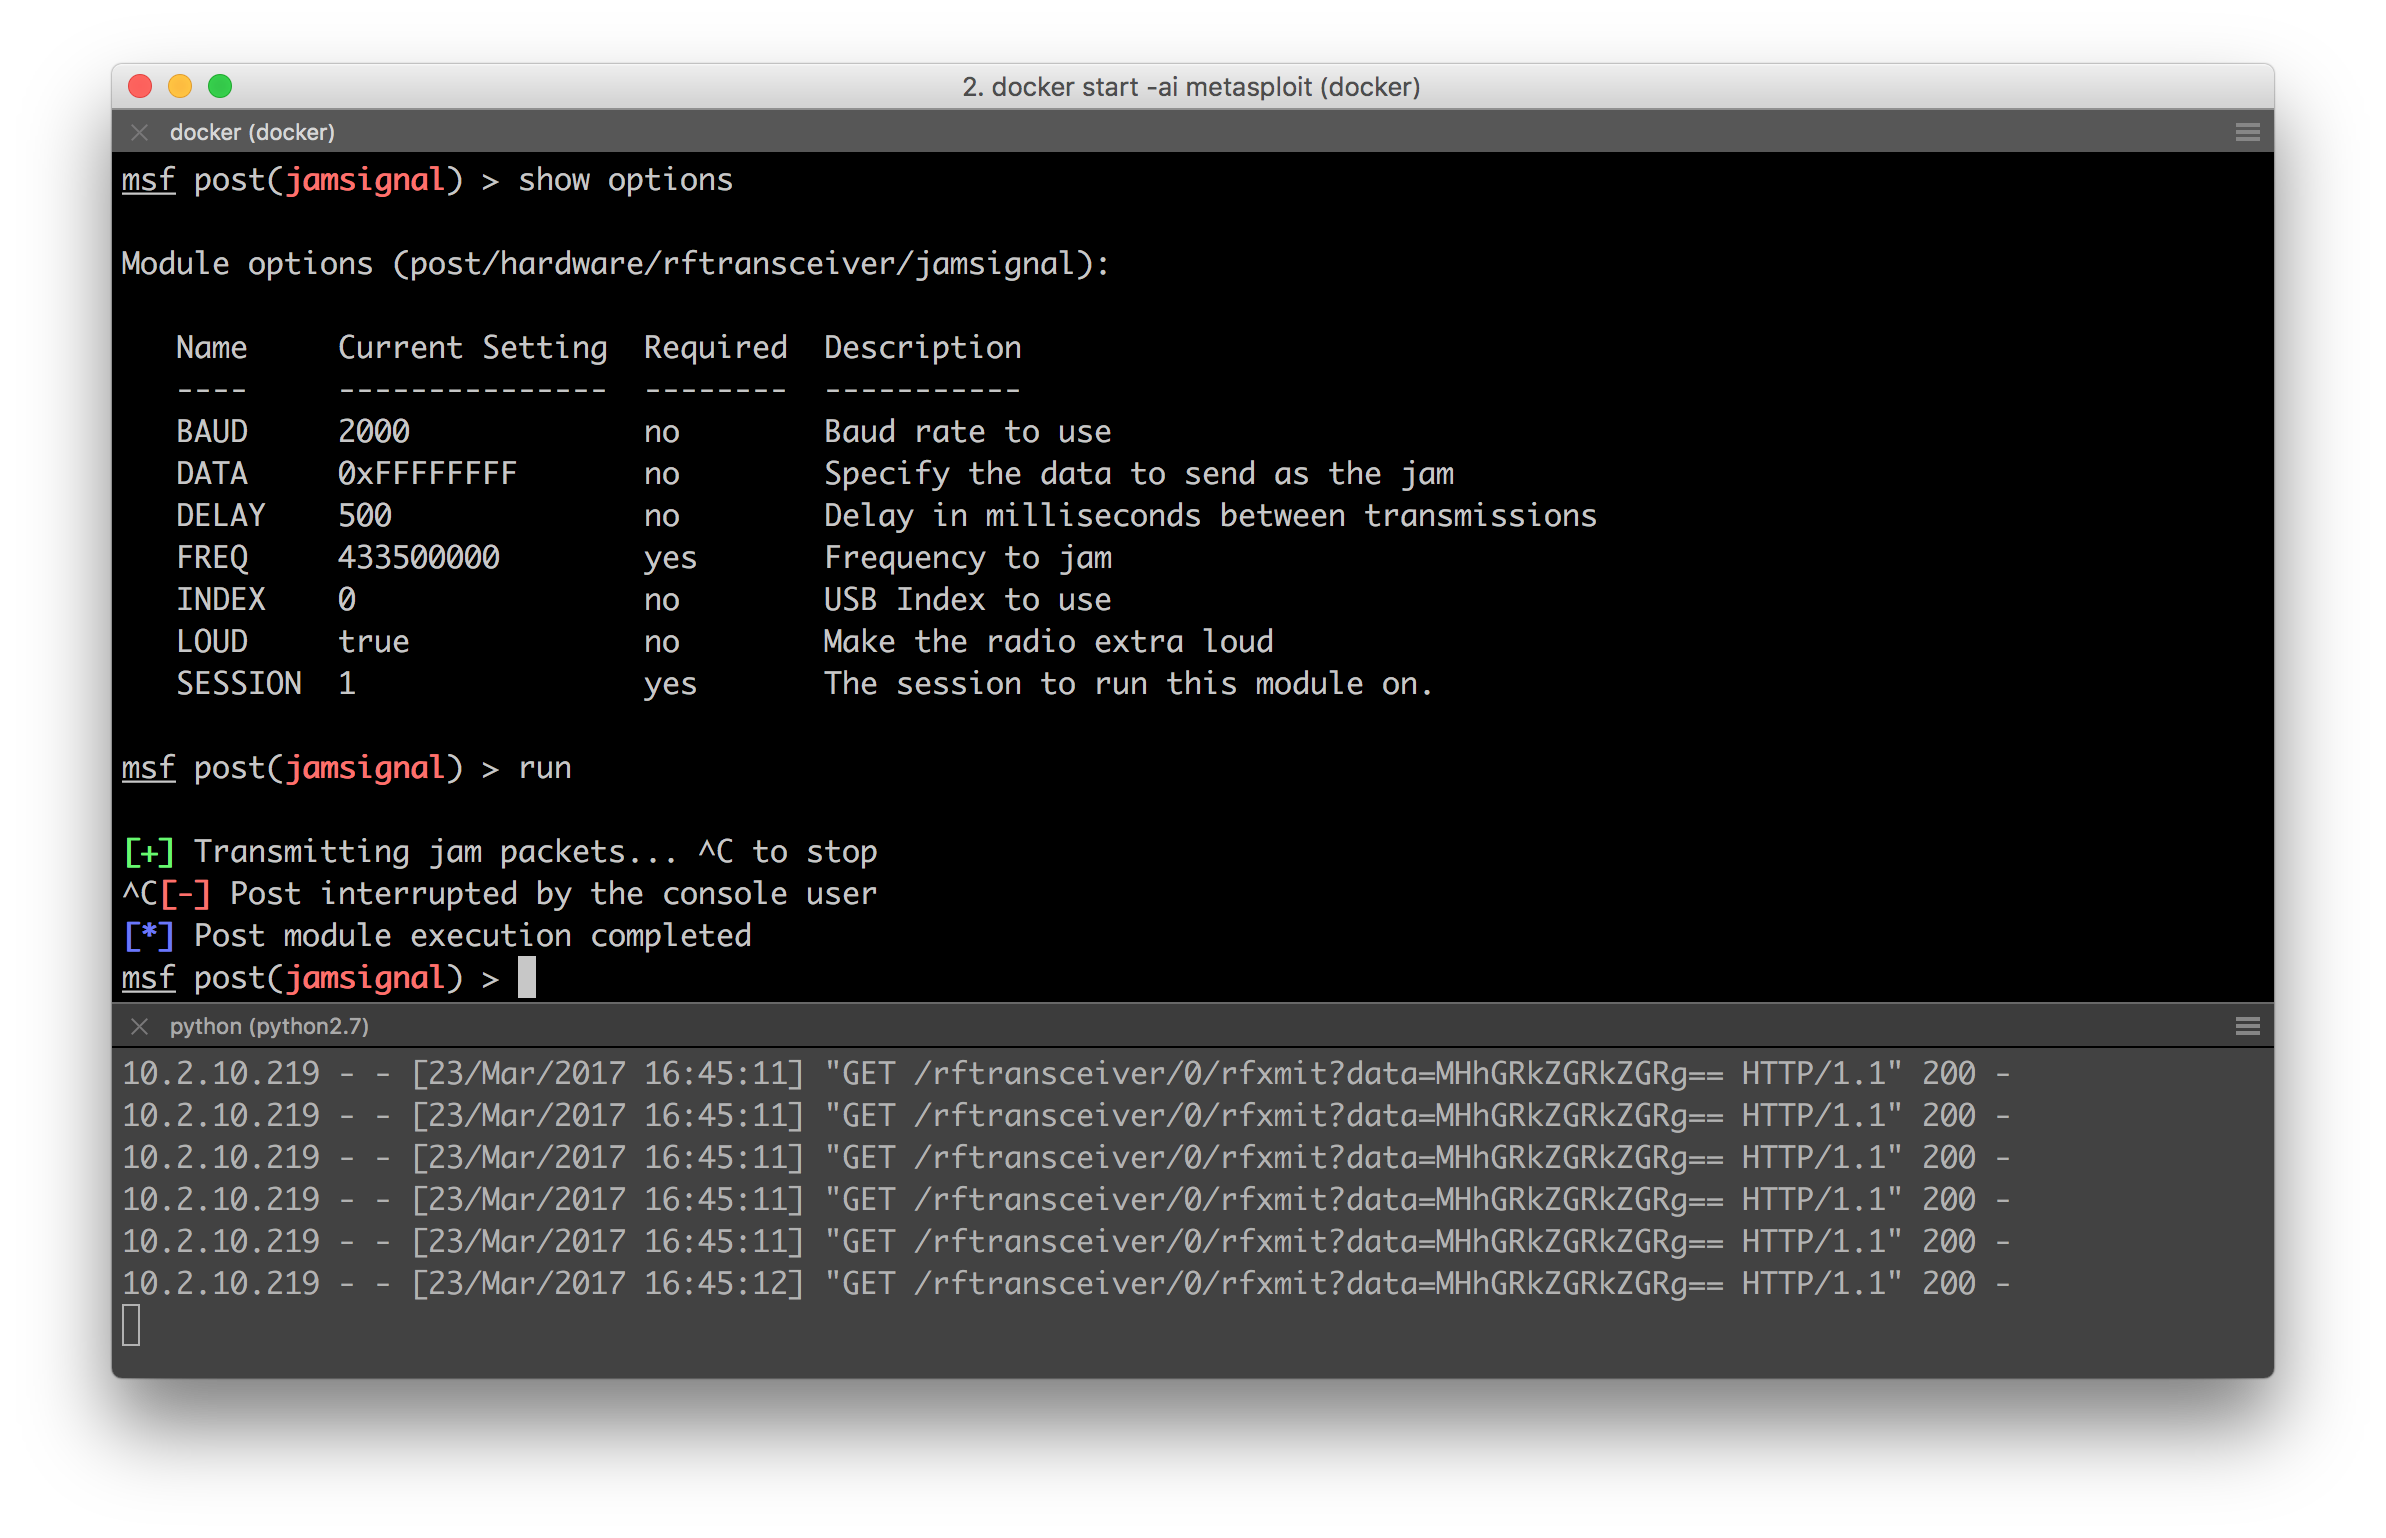Click the msf prompt cursor block
The height and width of the screenshot is (1538, 2386).
pyautogui.click(x=527, y=977)
